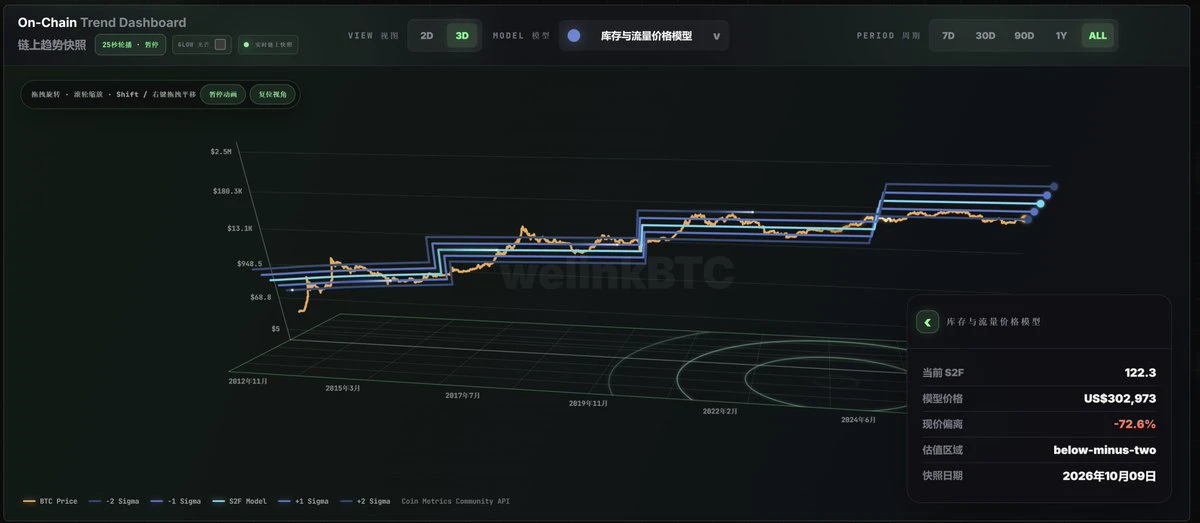Set the period to 7D
1200x523 pixels.
tap(948, 36)
